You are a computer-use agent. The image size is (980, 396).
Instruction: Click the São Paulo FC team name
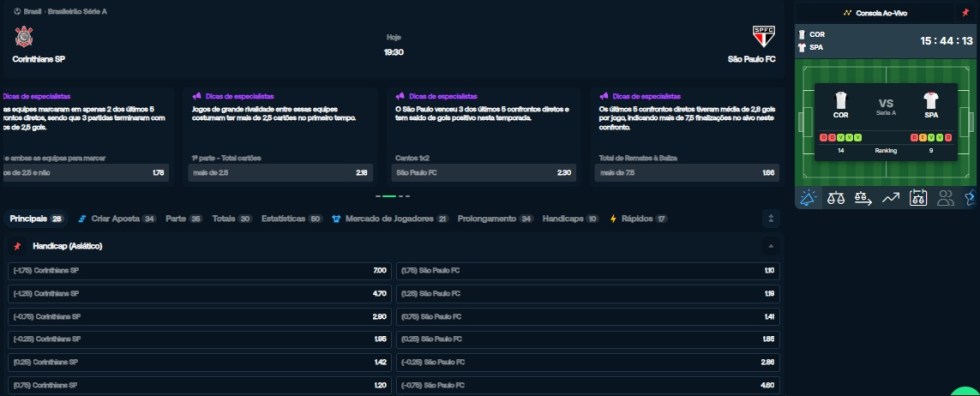752,59
